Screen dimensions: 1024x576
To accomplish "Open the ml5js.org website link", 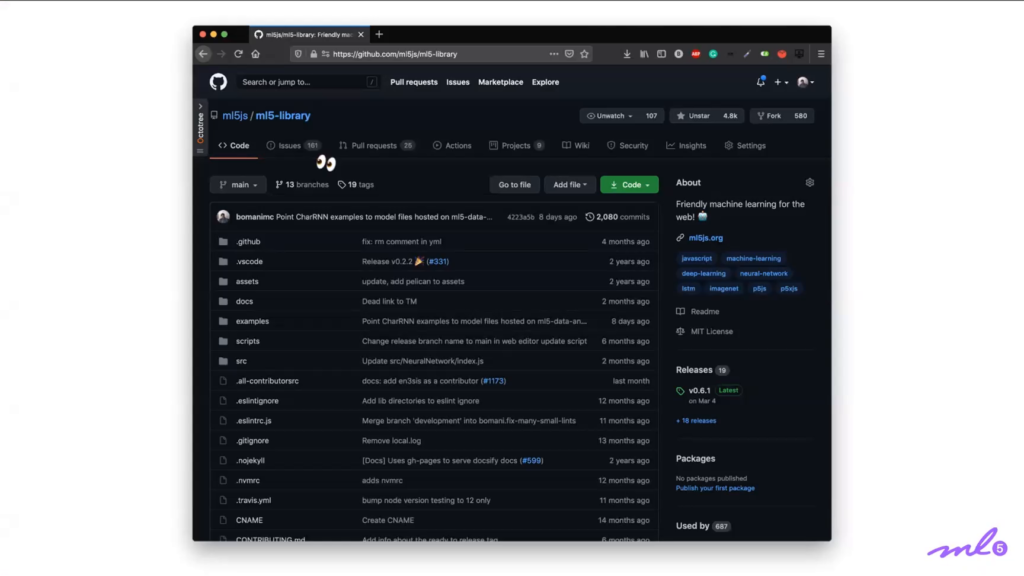I will coord(705,238).
